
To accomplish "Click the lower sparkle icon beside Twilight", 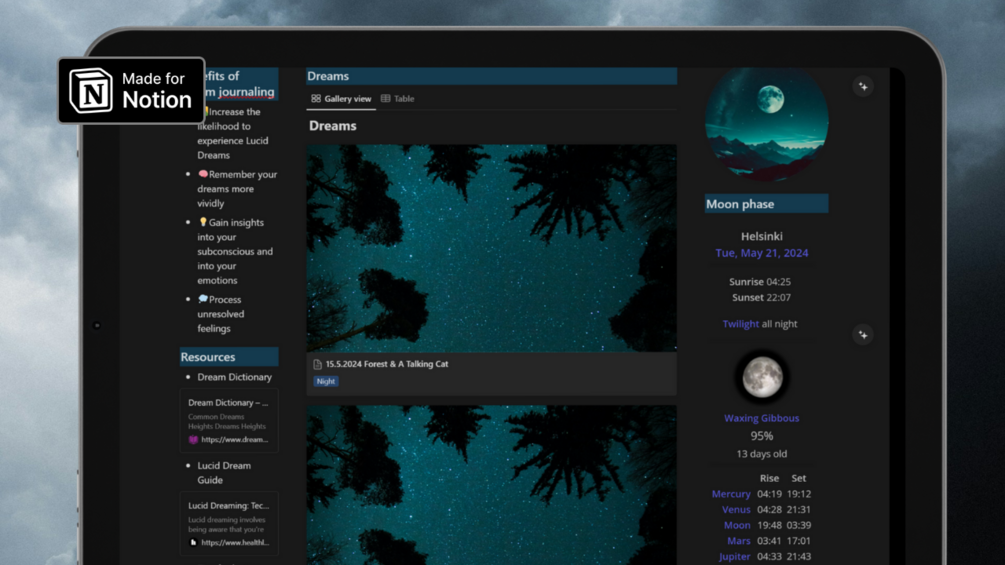I will pyautogui.click(x=863, y=334).
